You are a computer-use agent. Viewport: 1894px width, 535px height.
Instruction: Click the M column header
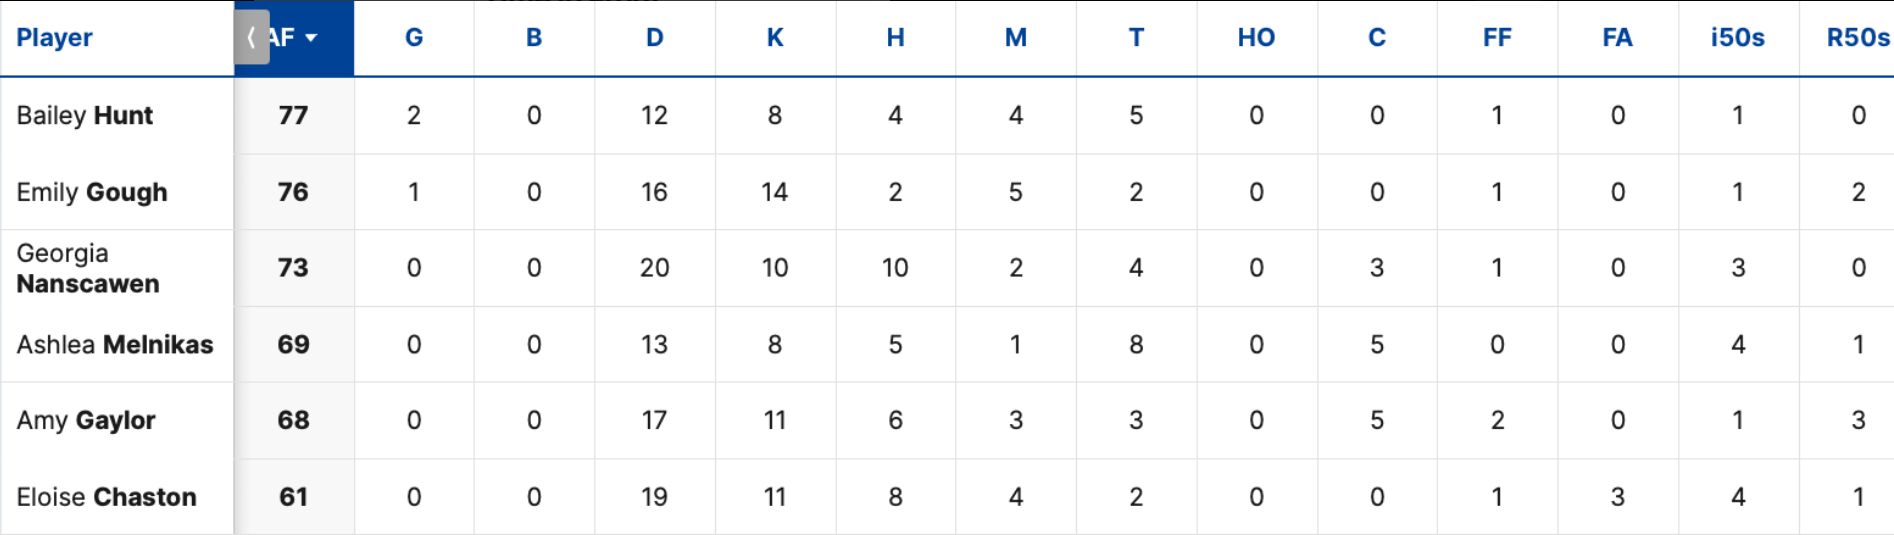point(1016,38)
